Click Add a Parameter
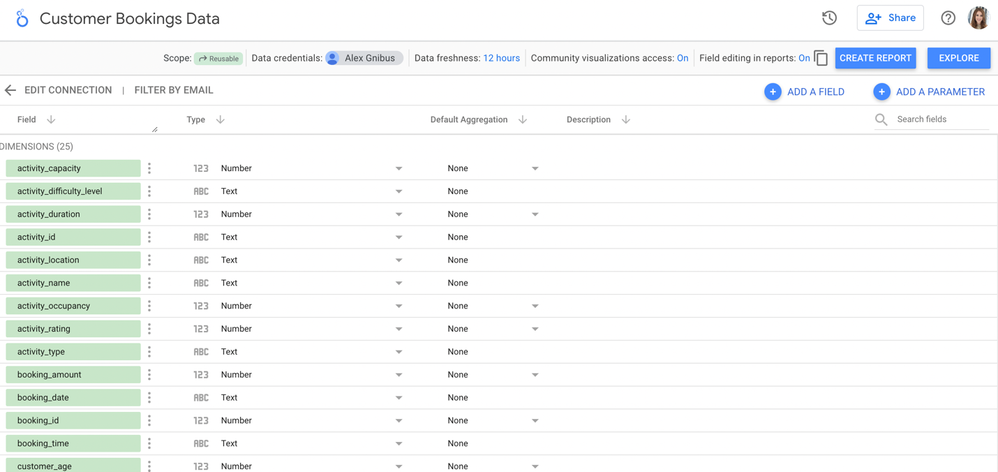The width and height of the screenshot is (998, 472). pyautogui.click(x=929, y=92)
